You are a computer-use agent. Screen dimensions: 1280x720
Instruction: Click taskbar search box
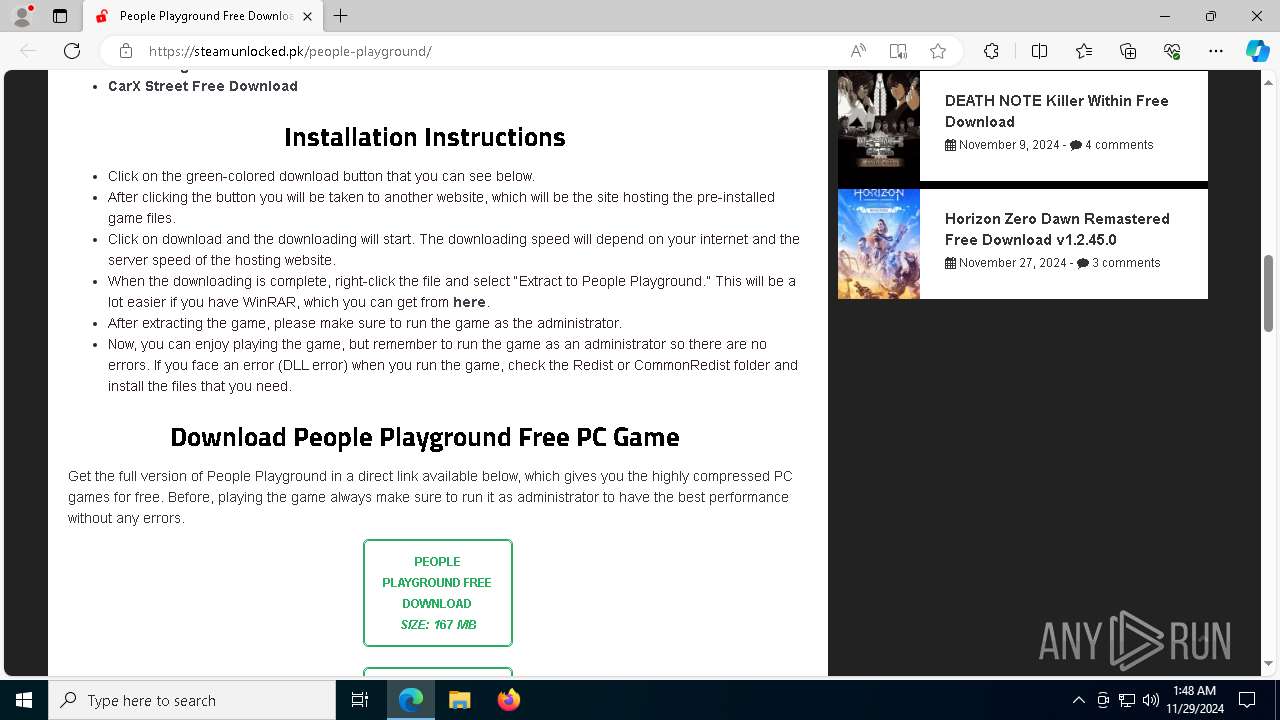192,700
